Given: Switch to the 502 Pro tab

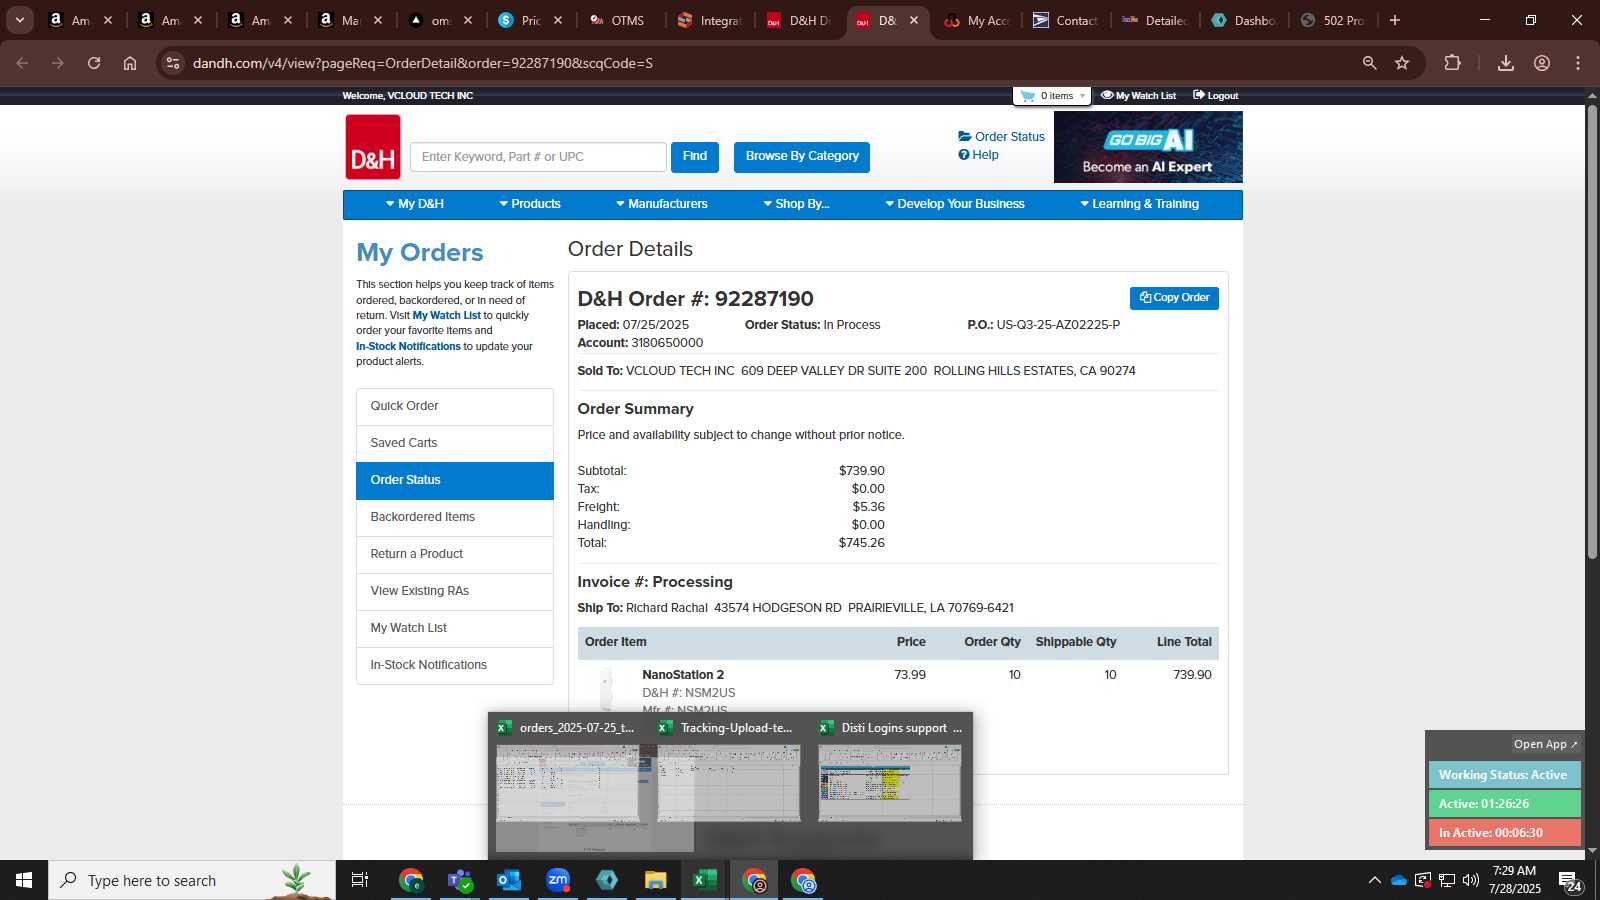Looking at the screenshot, I should [x=1333, y=20].
